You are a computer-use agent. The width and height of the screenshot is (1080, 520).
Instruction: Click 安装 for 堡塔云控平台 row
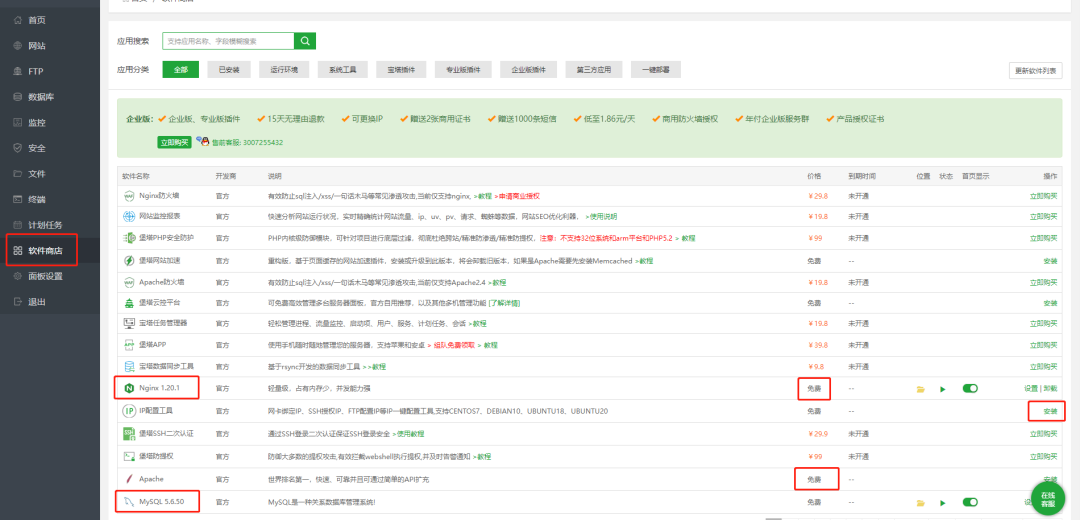tap(1050, 303)
